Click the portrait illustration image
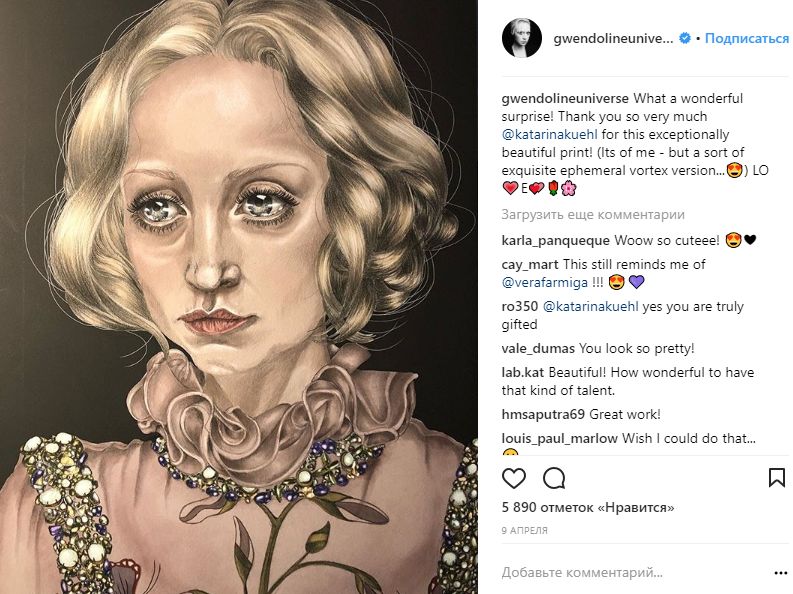The image size is (793, 594). point(240,297)
